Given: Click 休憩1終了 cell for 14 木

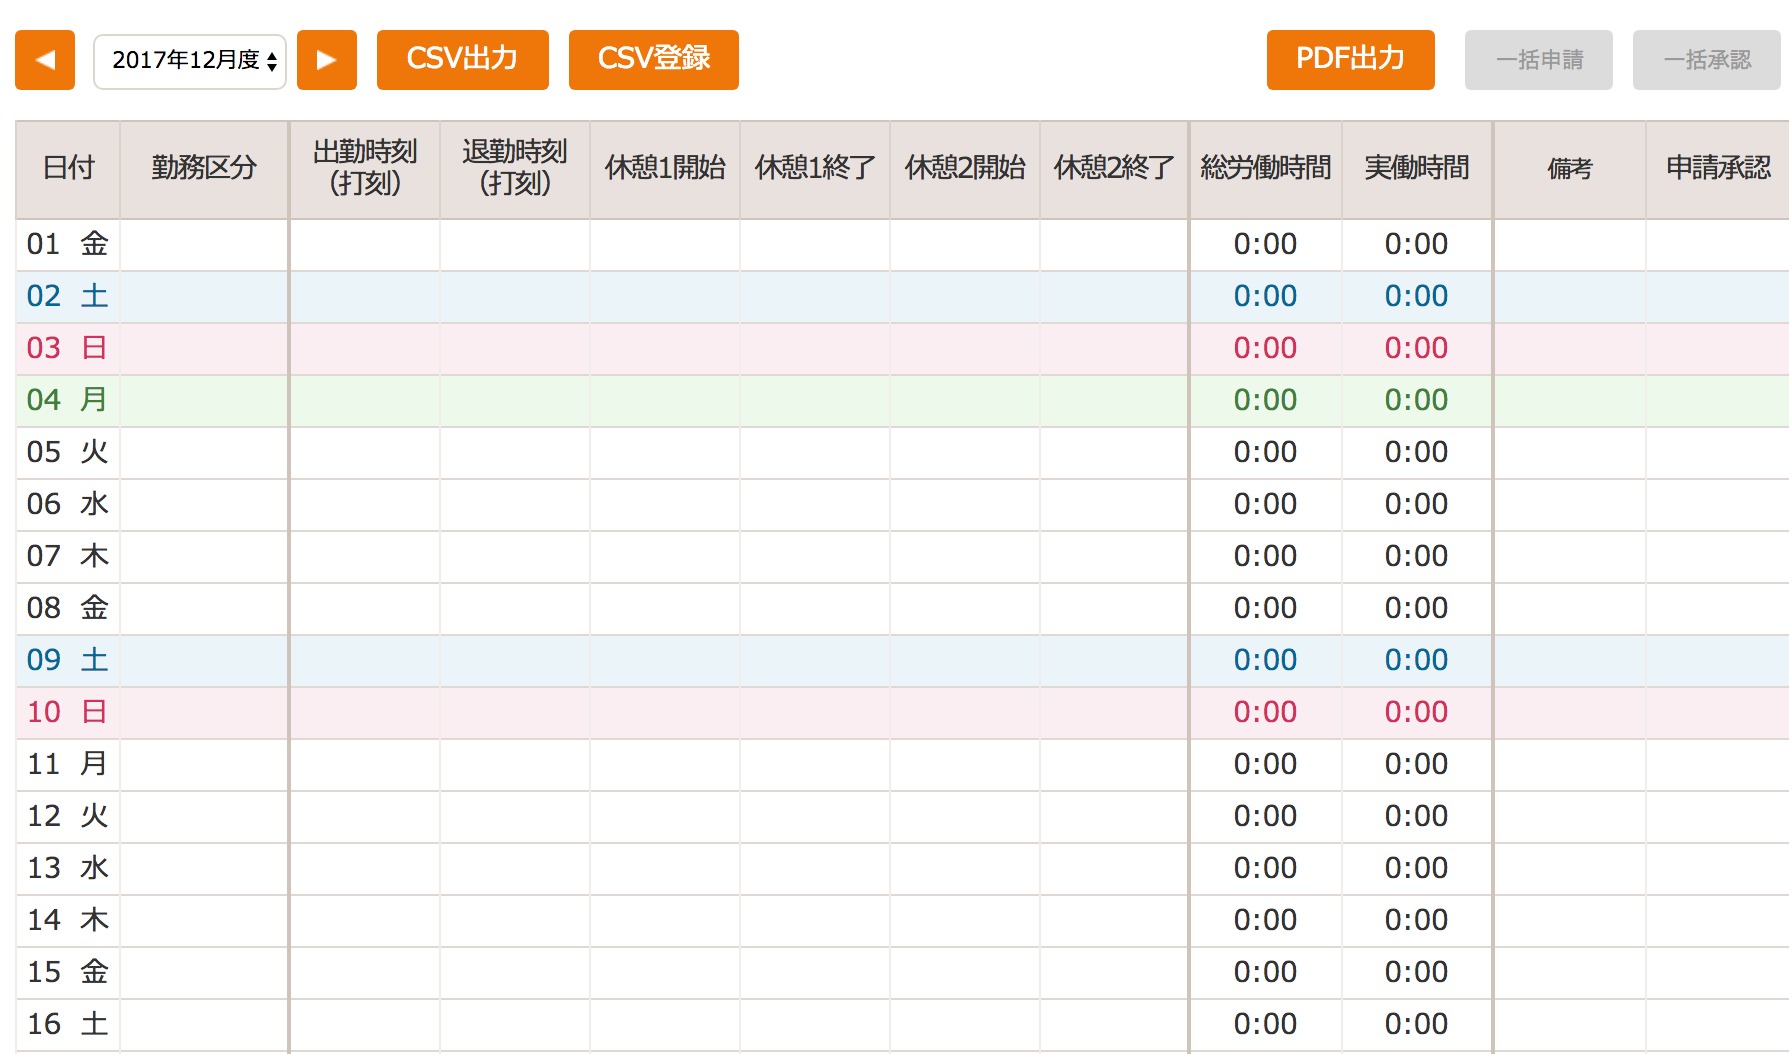Looking at the screenshot, I should click(815, 921).
